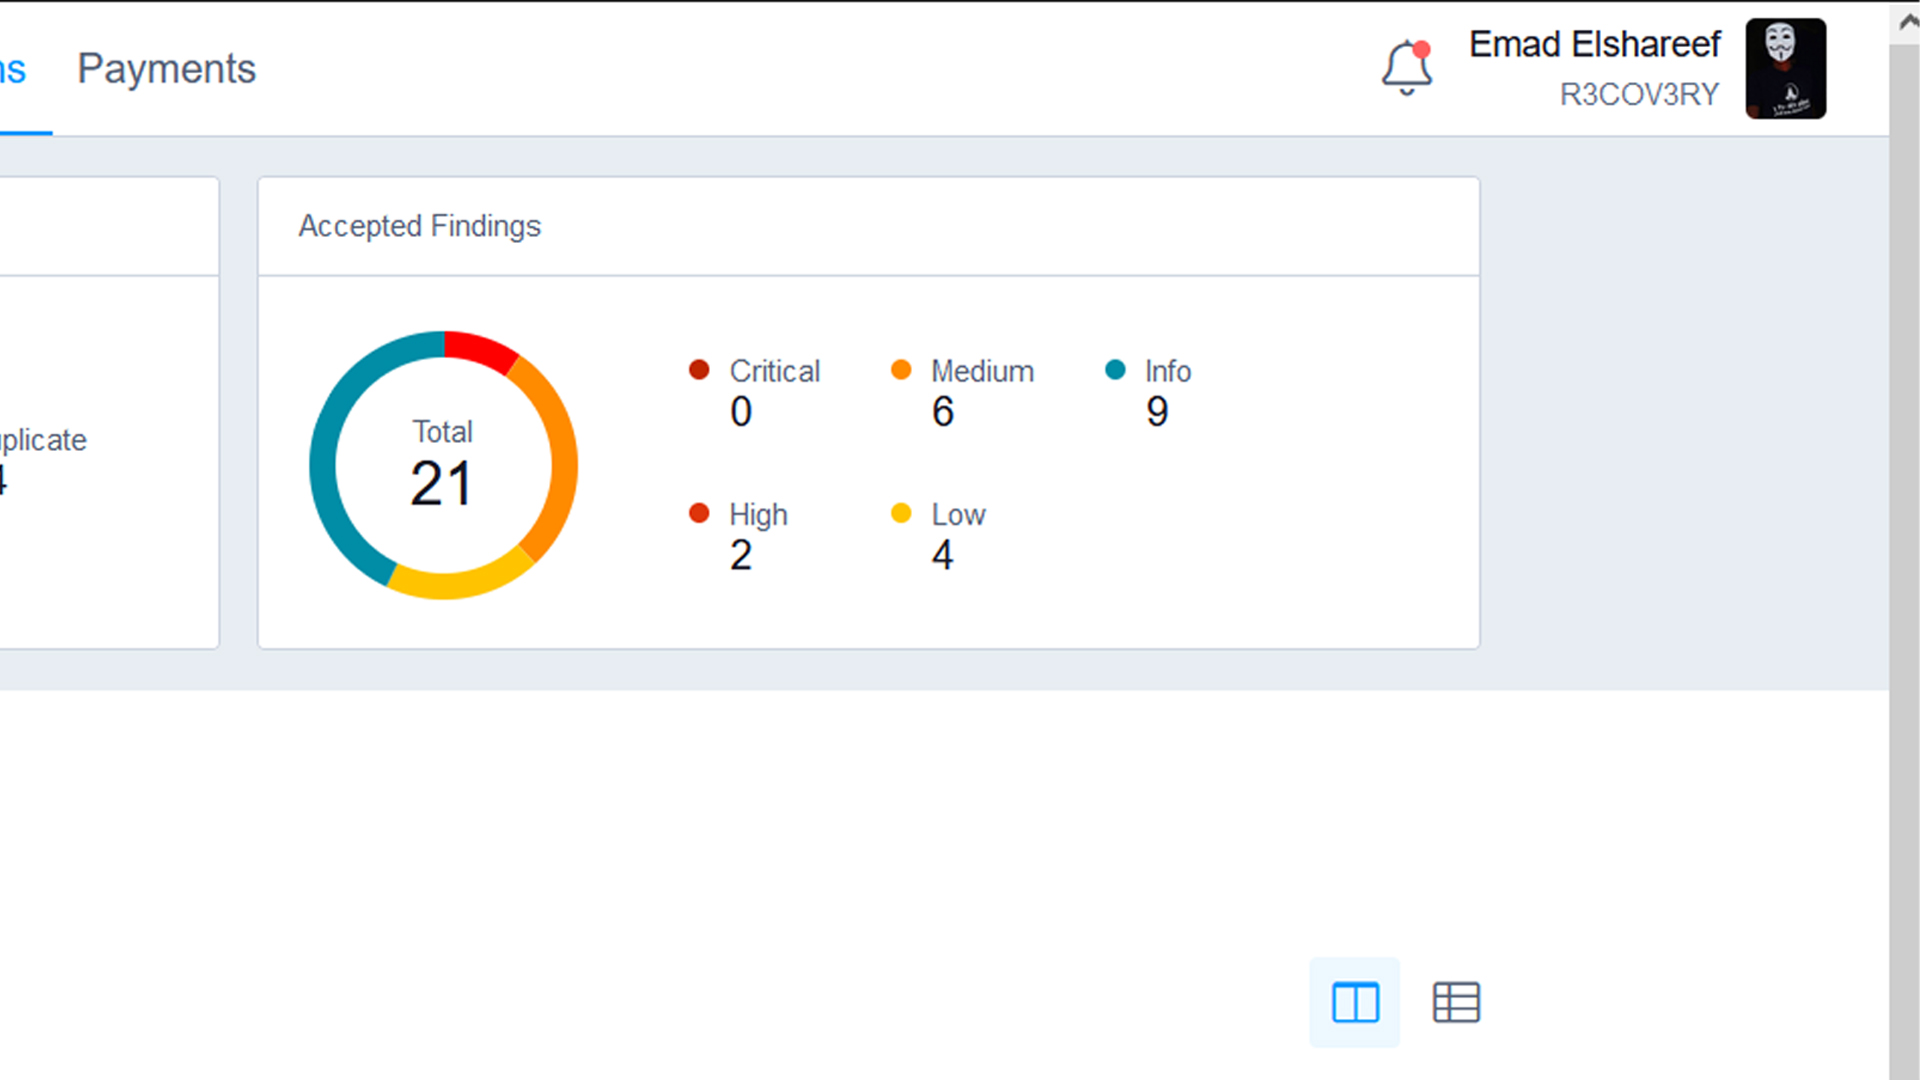Click the user avatar image
The image size is (1920, 1080).
pos(1785,68)
